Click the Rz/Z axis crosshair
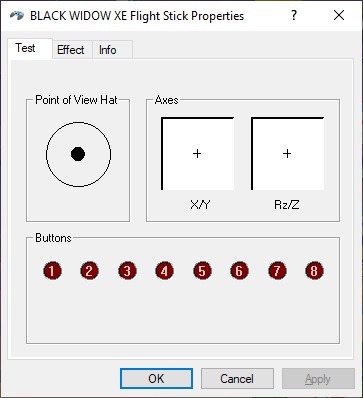The width and height of the screenshot is (363, 398). [x=287, y=153]
